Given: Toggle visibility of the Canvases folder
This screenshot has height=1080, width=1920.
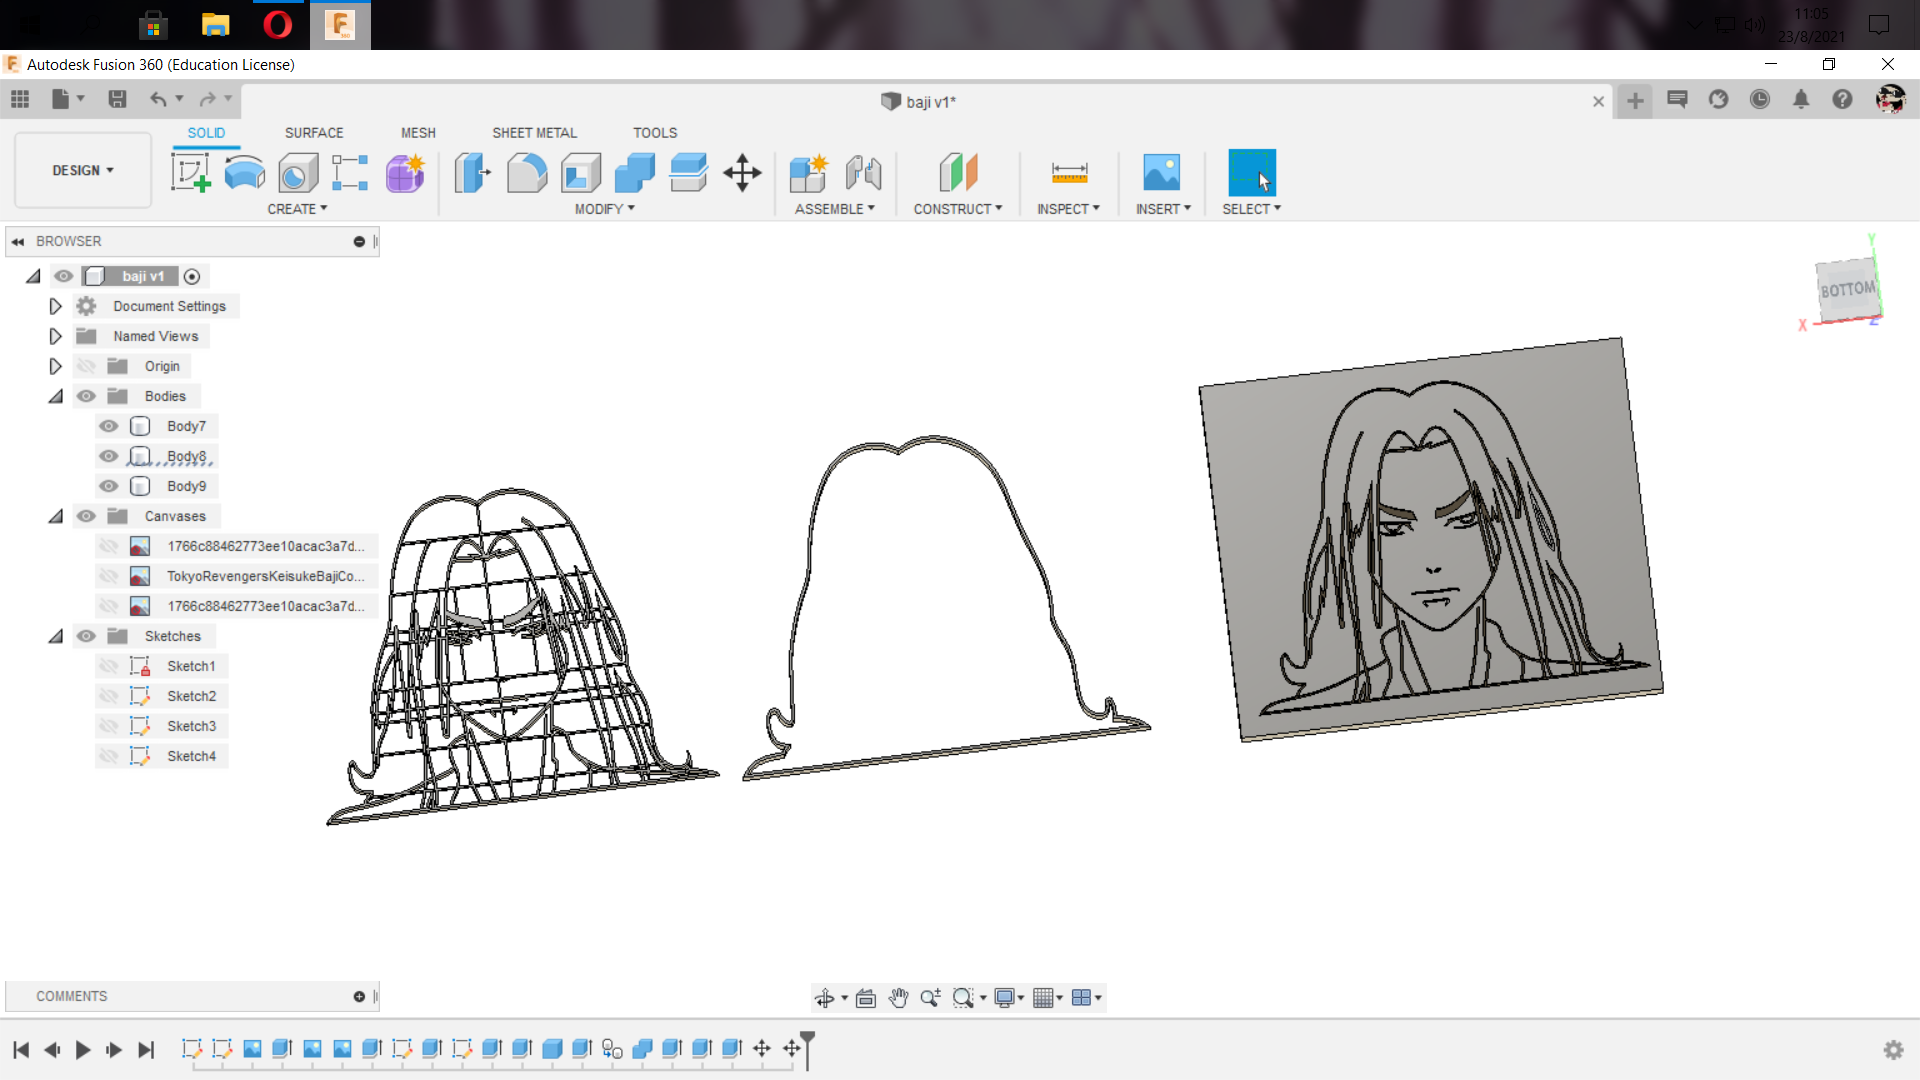Looking at the screenshot, I should click(86, 516).
